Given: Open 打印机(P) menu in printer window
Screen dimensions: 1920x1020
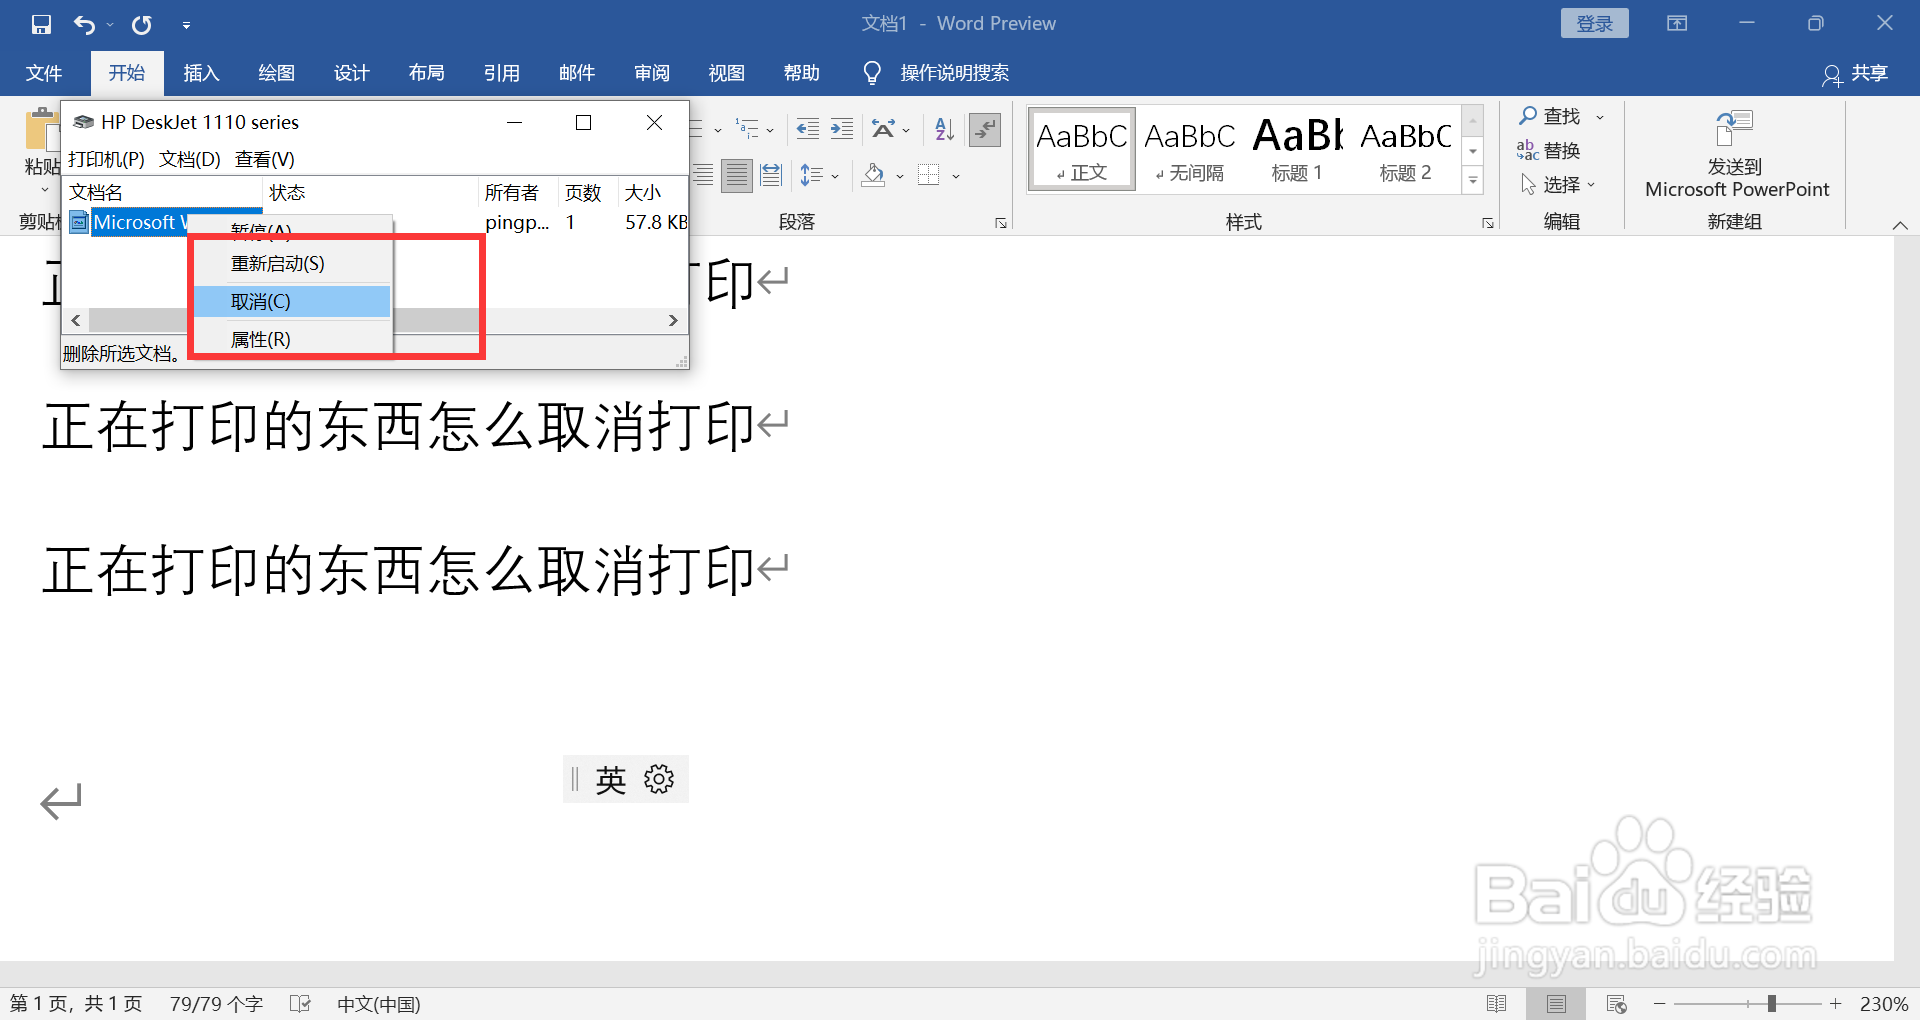Looking at the screenshot, I should 106,159.
